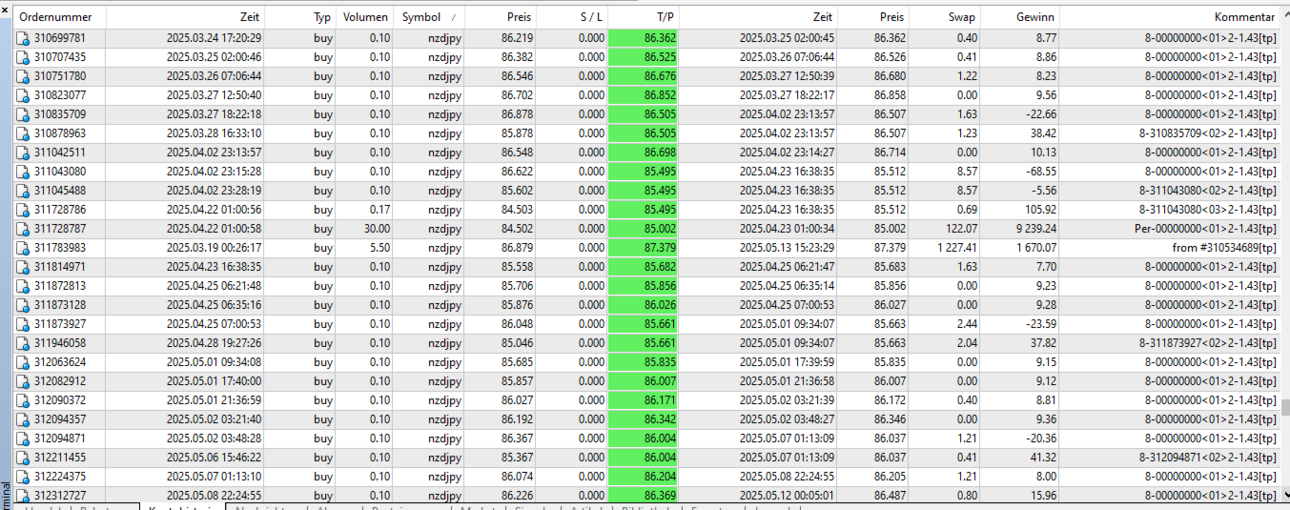Click comment '8-310835709<02>2-1.43[tp]'
Image resolution: width=1290 pixels, height=510 pixels.
[x=1208, y=133]
